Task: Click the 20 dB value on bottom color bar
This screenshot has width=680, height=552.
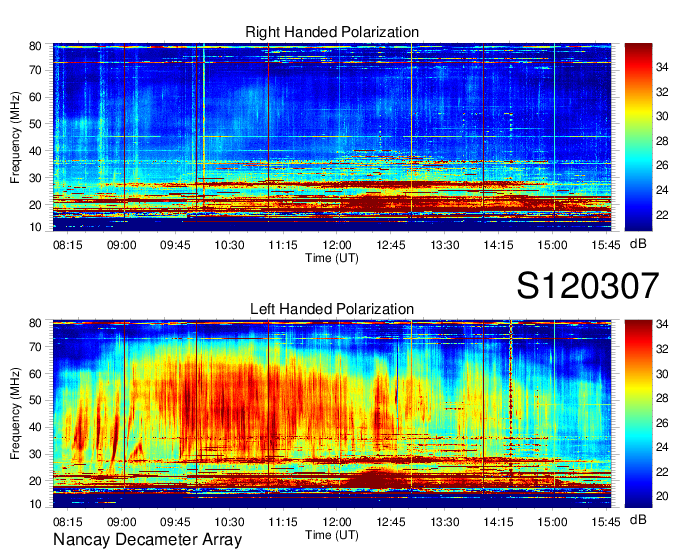Action: (662, 496)
